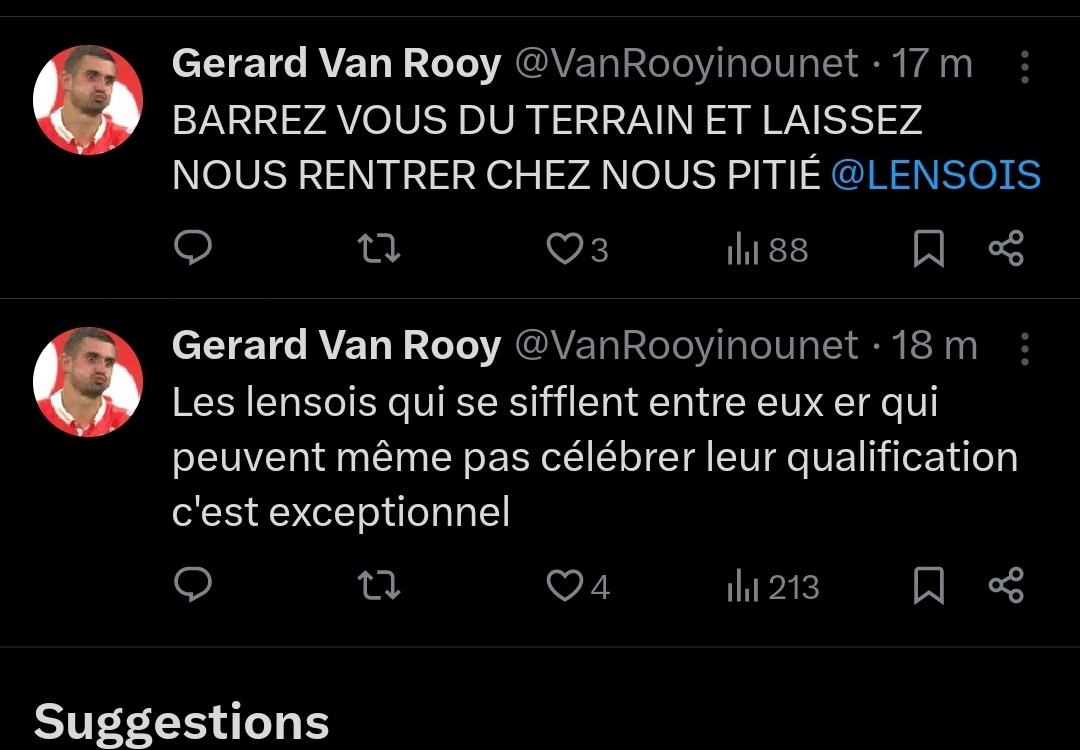The image size is (1080, 750).
Task: Open more options on 17 m tweet
Action: click(1025, 66)
